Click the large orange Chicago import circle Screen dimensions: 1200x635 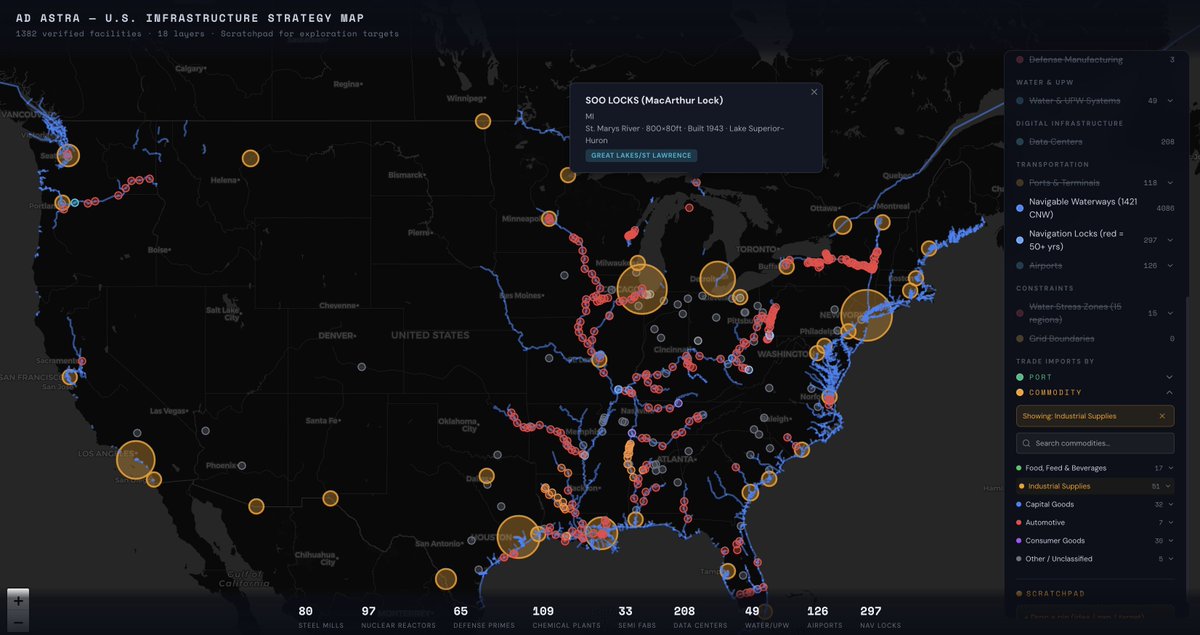tap(643, 288)
